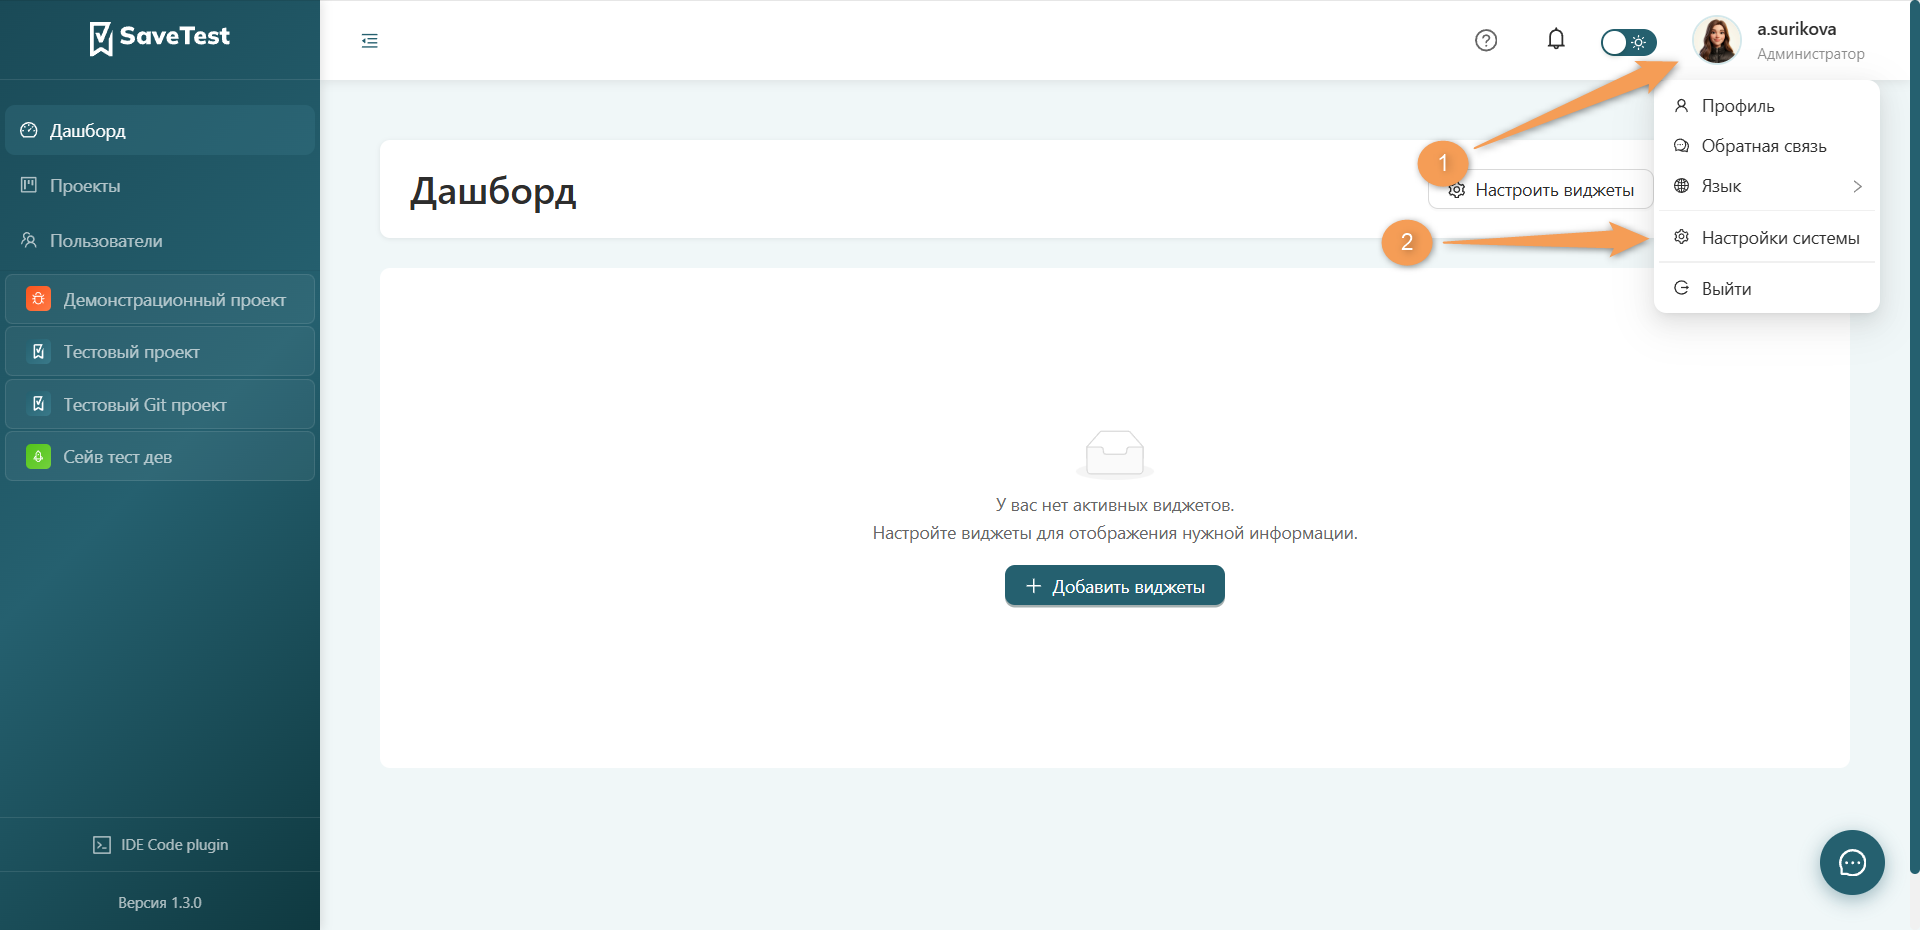Open notifications bell

[x=1556, y=39]
